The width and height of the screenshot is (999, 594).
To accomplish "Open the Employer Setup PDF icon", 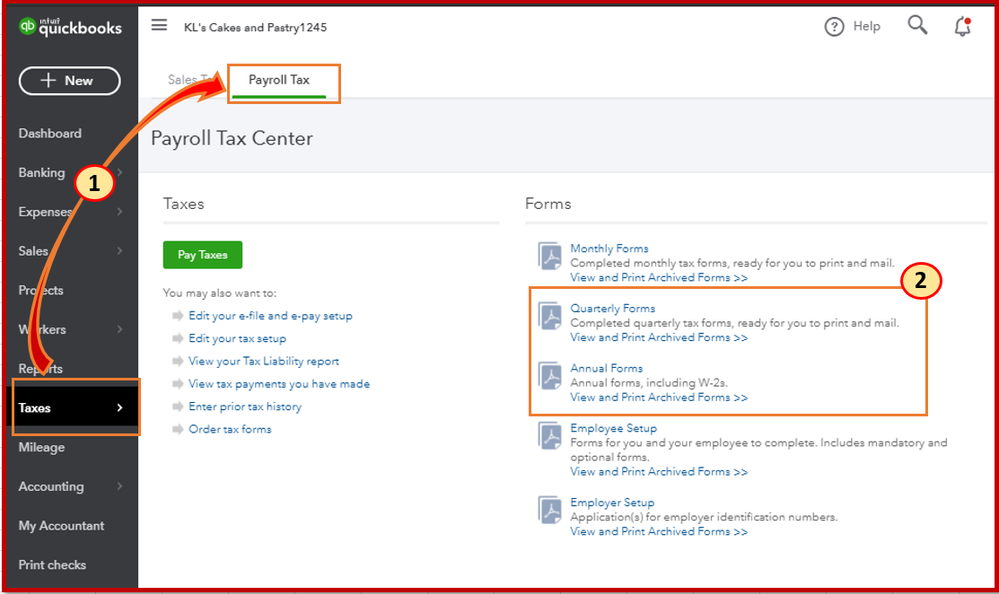I will (551, 510).
